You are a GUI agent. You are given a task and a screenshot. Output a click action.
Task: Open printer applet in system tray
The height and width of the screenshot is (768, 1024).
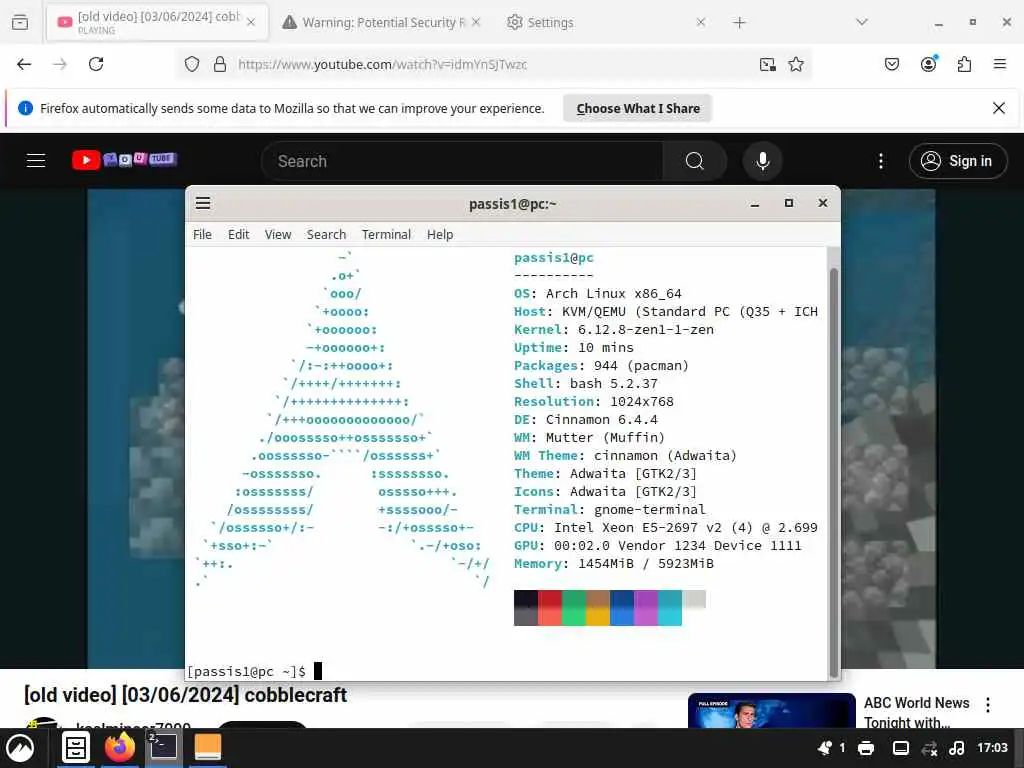click(x=866, y=748)
